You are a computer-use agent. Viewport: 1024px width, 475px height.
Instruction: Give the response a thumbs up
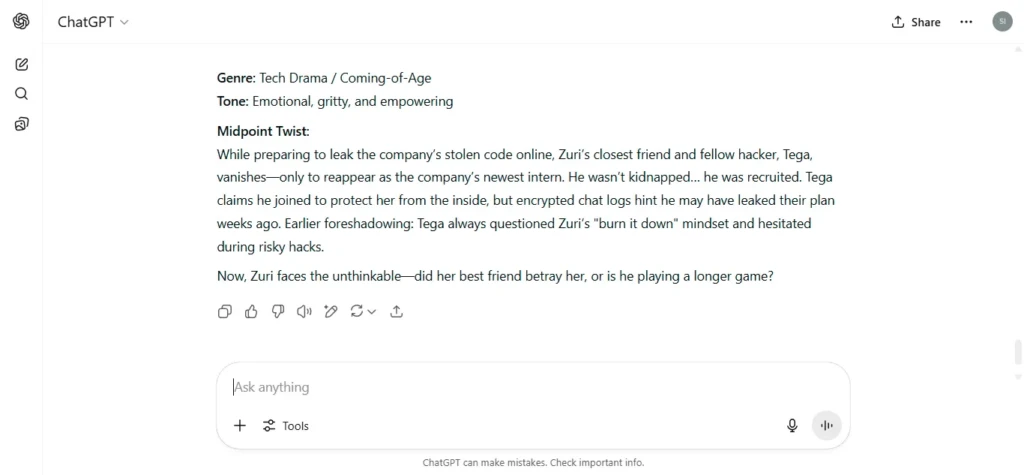click(251, 312)
